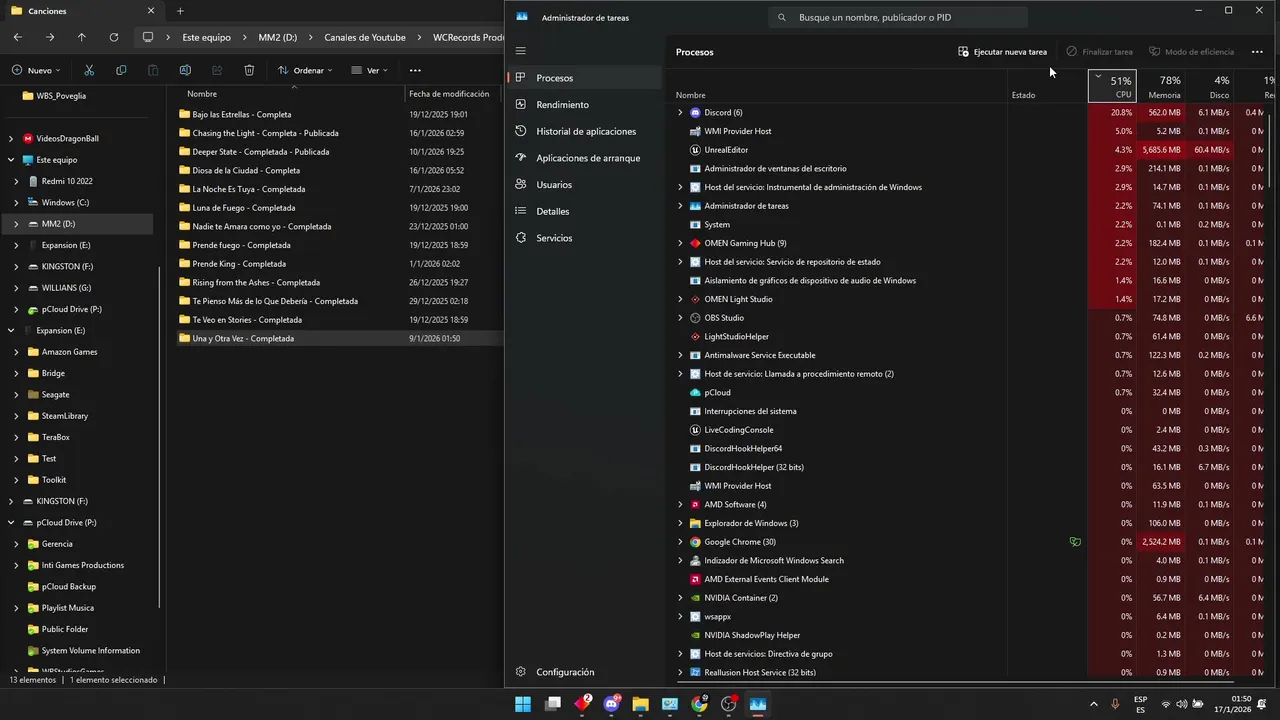Expand NVIDIA Container (2) process group
Screen dimensions: 1280x720
tap(680, 598)
